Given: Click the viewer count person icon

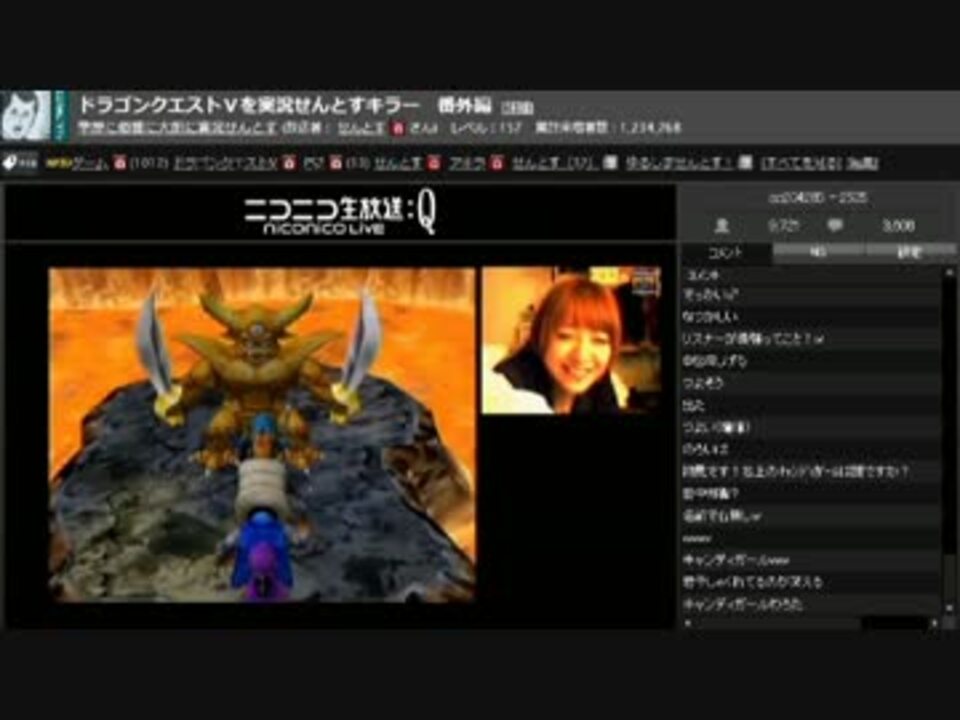Looking at the screenshot, I should 722,226.
